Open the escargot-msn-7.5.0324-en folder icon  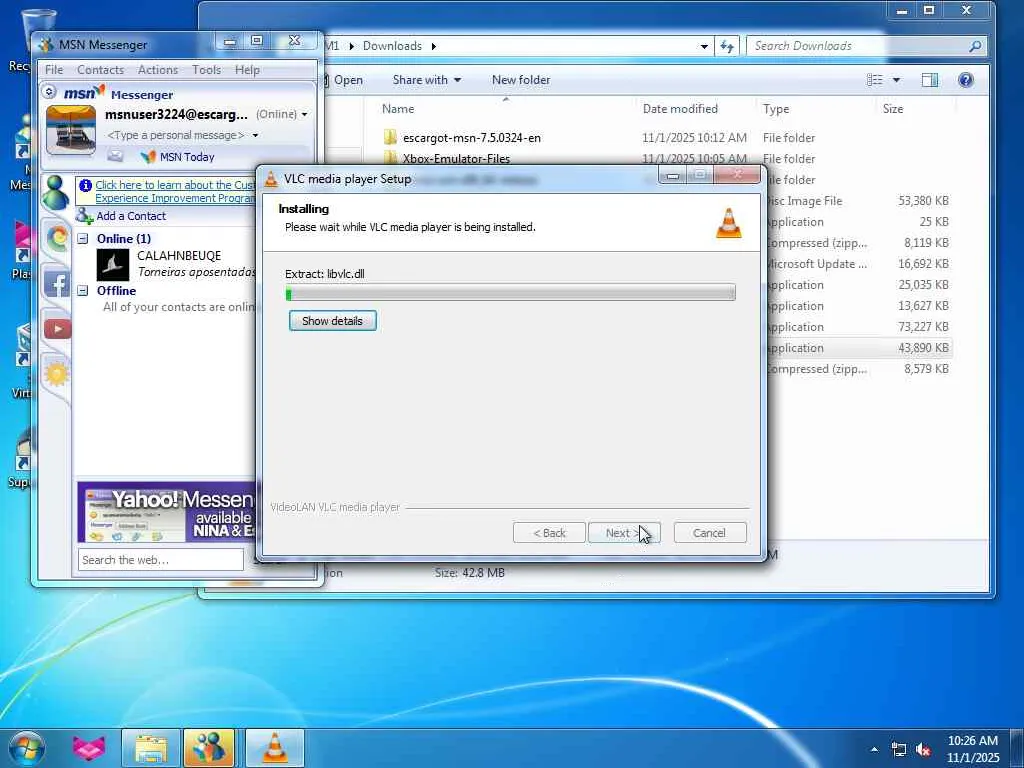coord(390,137)
